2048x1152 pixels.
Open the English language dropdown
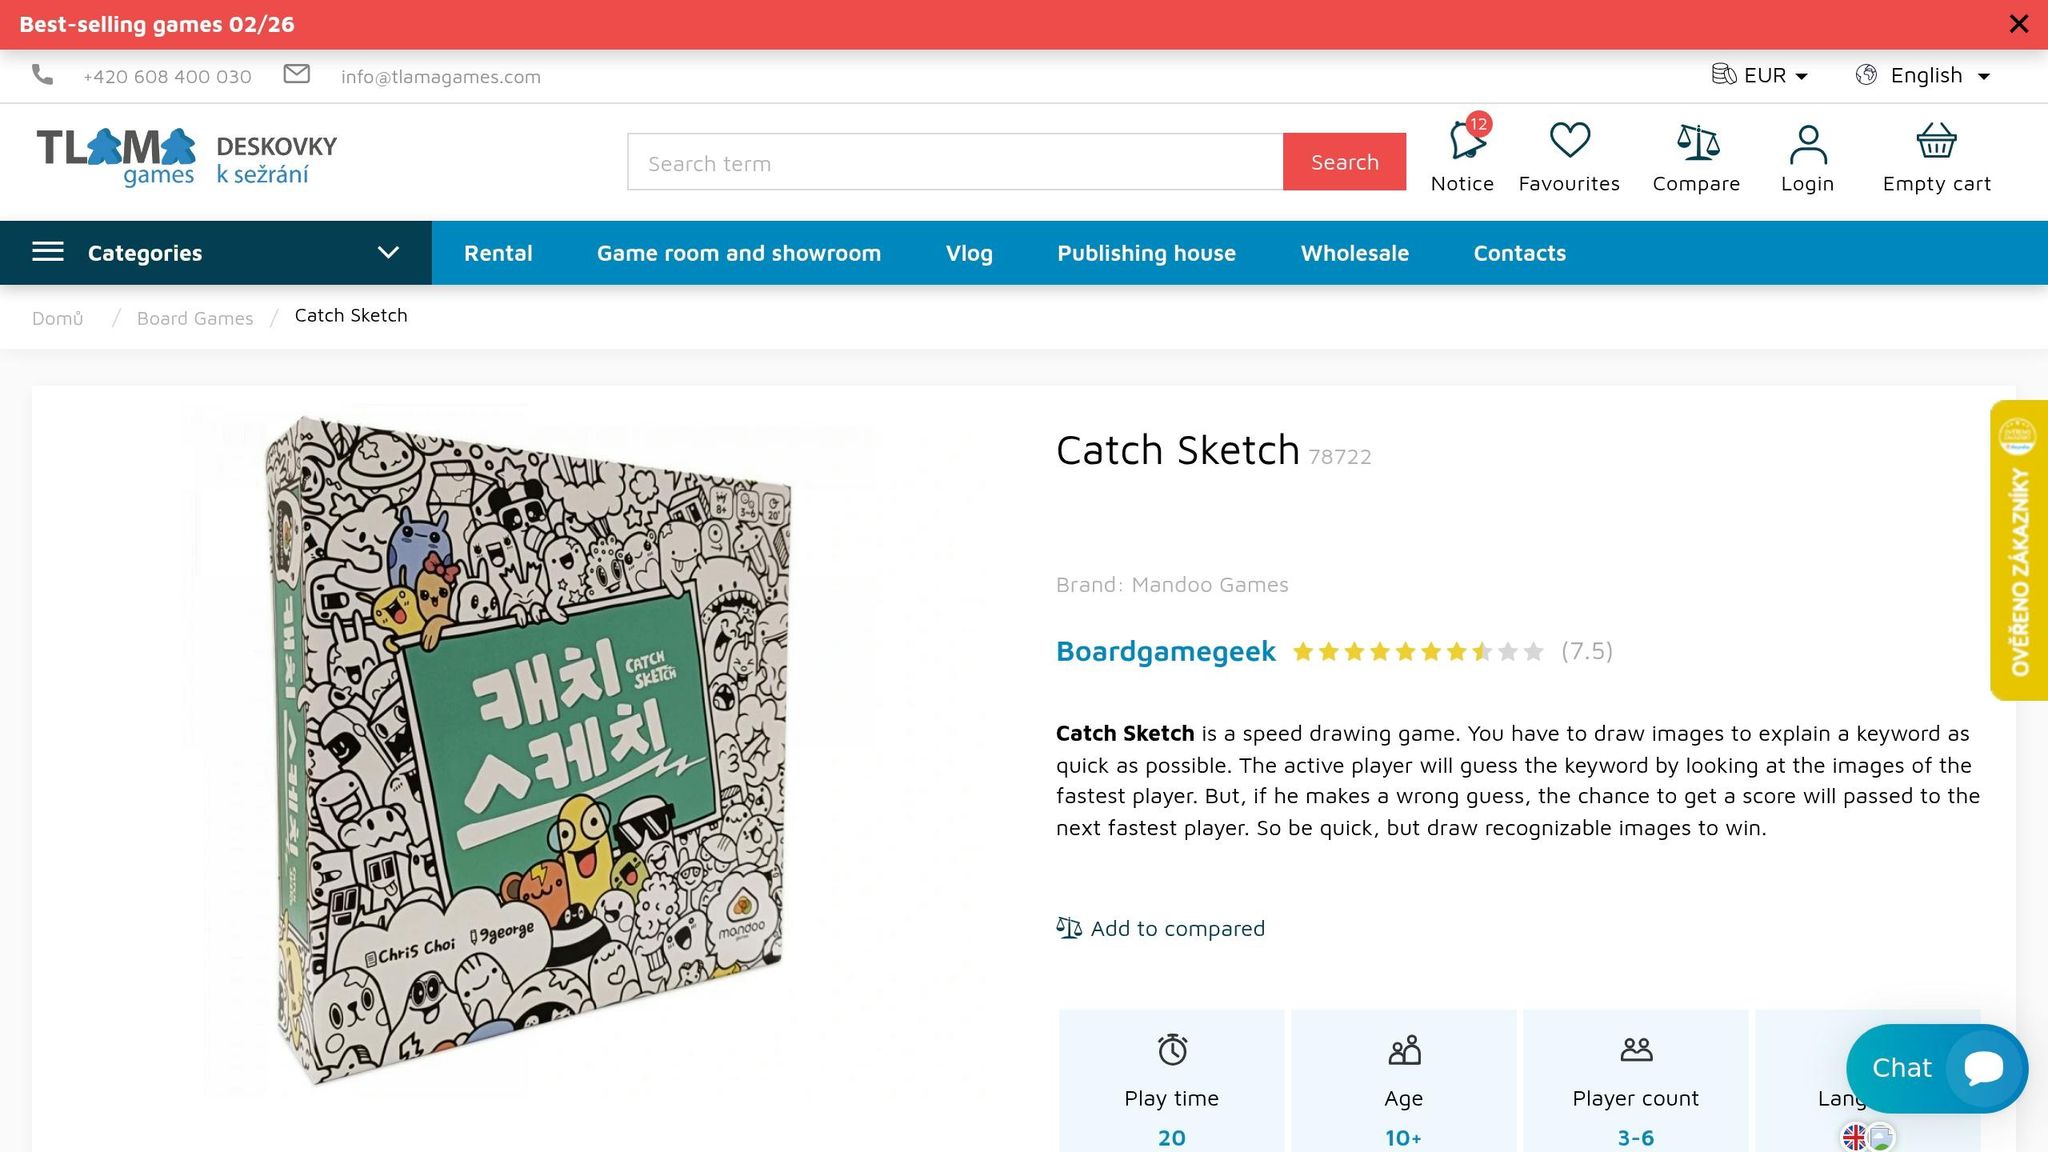point(1923,75)
